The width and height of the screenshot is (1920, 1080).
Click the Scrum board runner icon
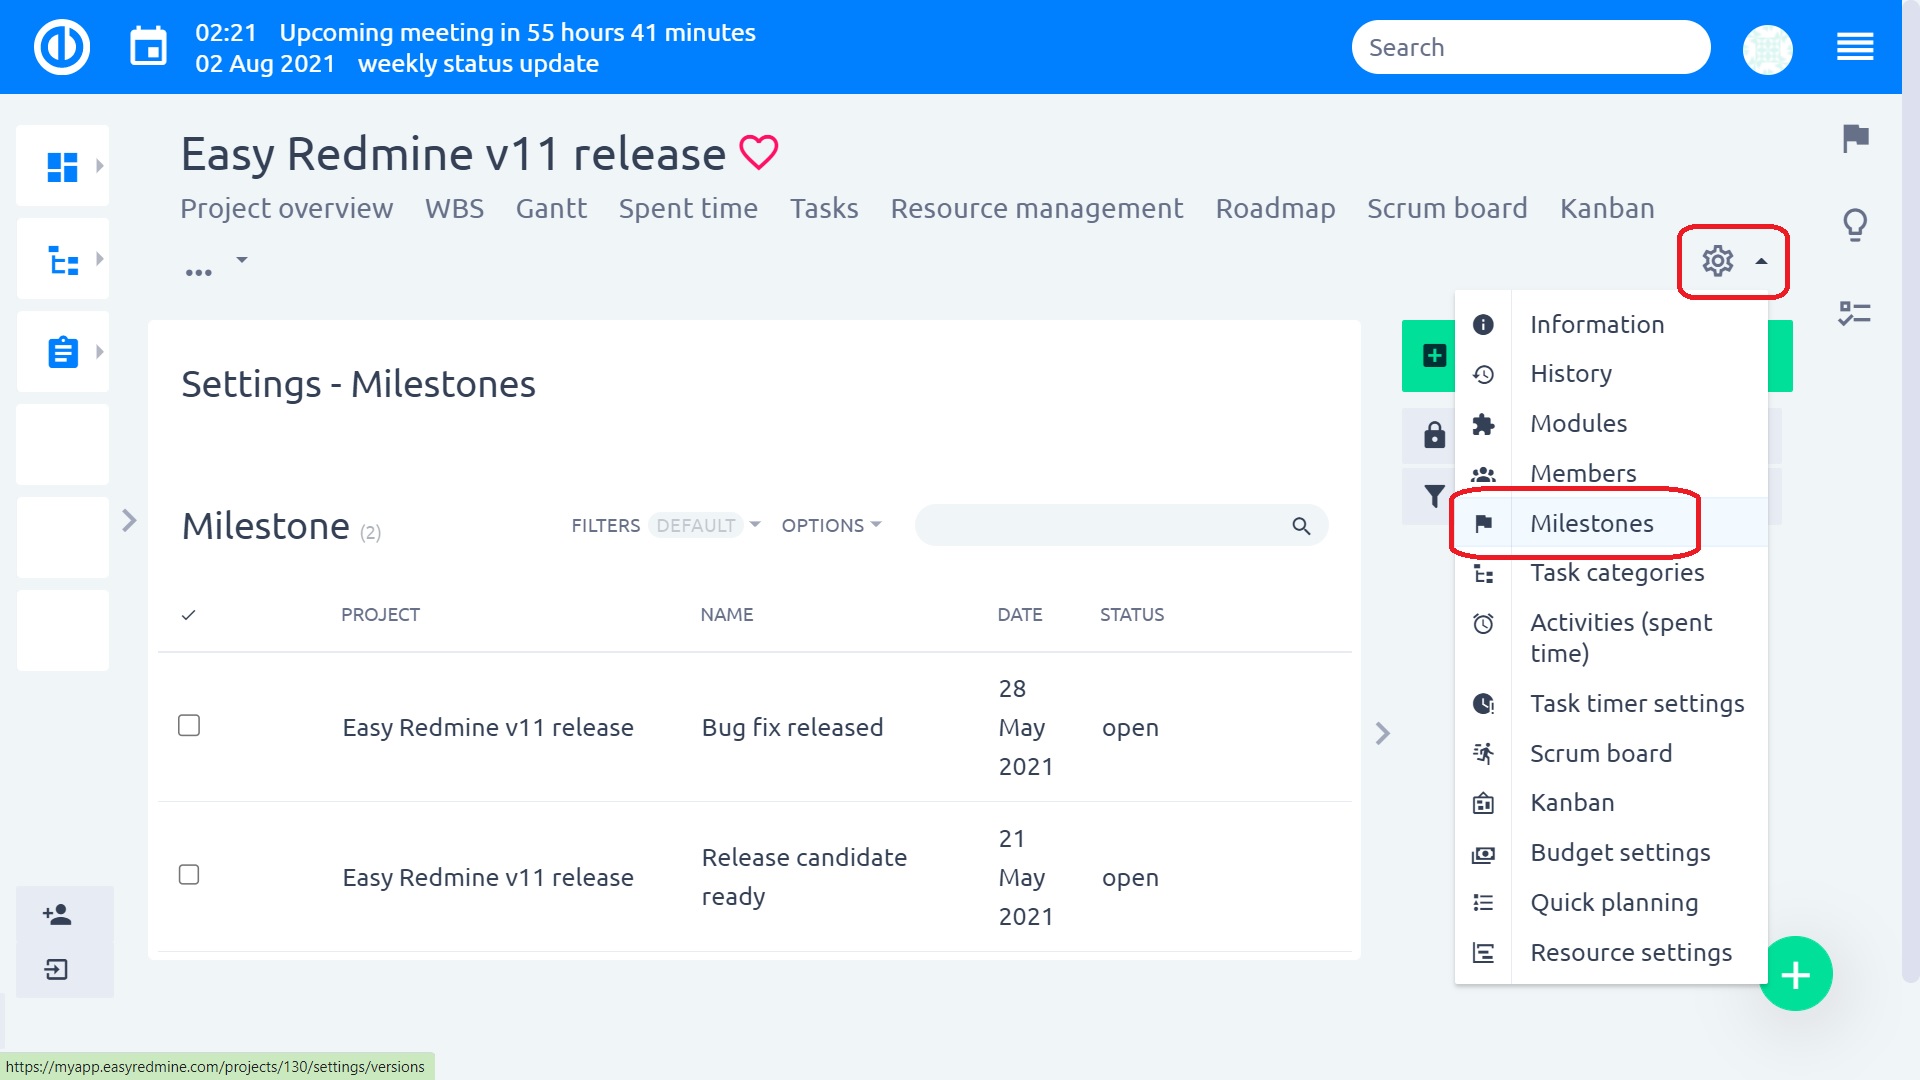coord(1483,754)
